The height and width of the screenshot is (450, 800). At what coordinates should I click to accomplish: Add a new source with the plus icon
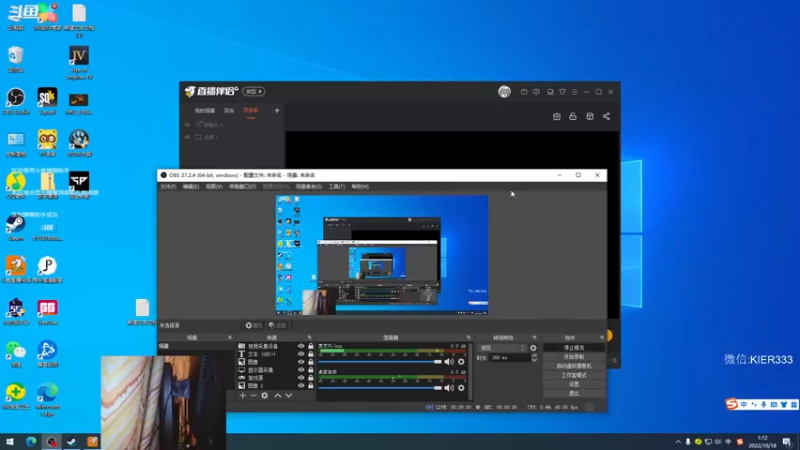click(x=243, y=395)
